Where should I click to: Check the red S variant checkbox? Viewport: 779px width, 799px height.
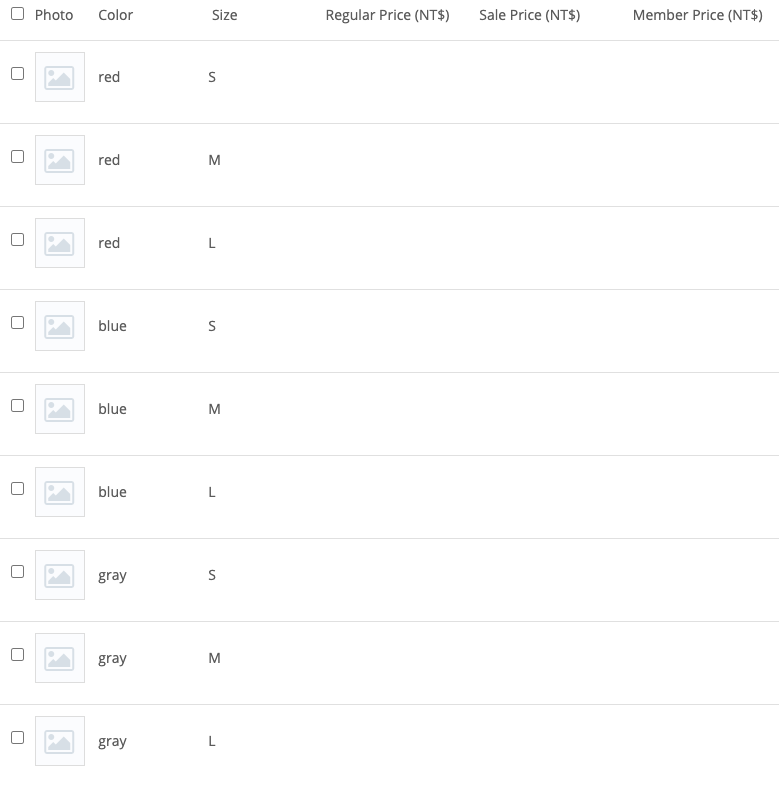point(17,73)
